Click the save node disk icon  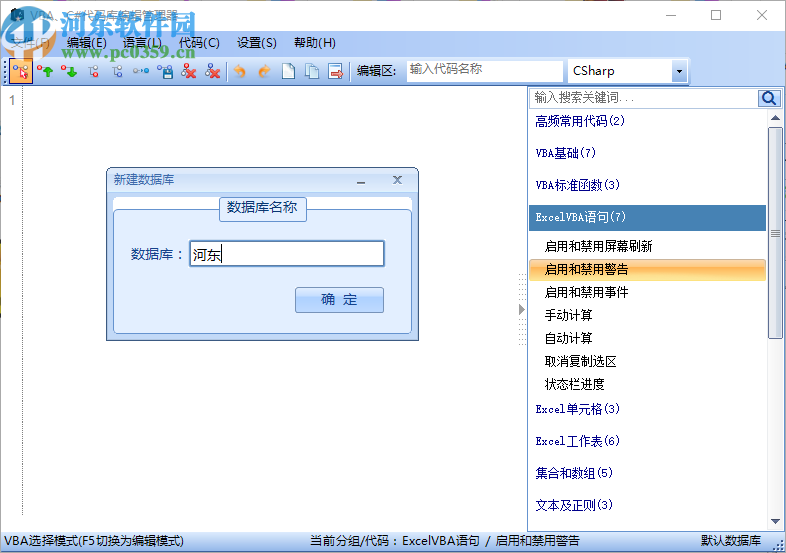click(165, 72)
